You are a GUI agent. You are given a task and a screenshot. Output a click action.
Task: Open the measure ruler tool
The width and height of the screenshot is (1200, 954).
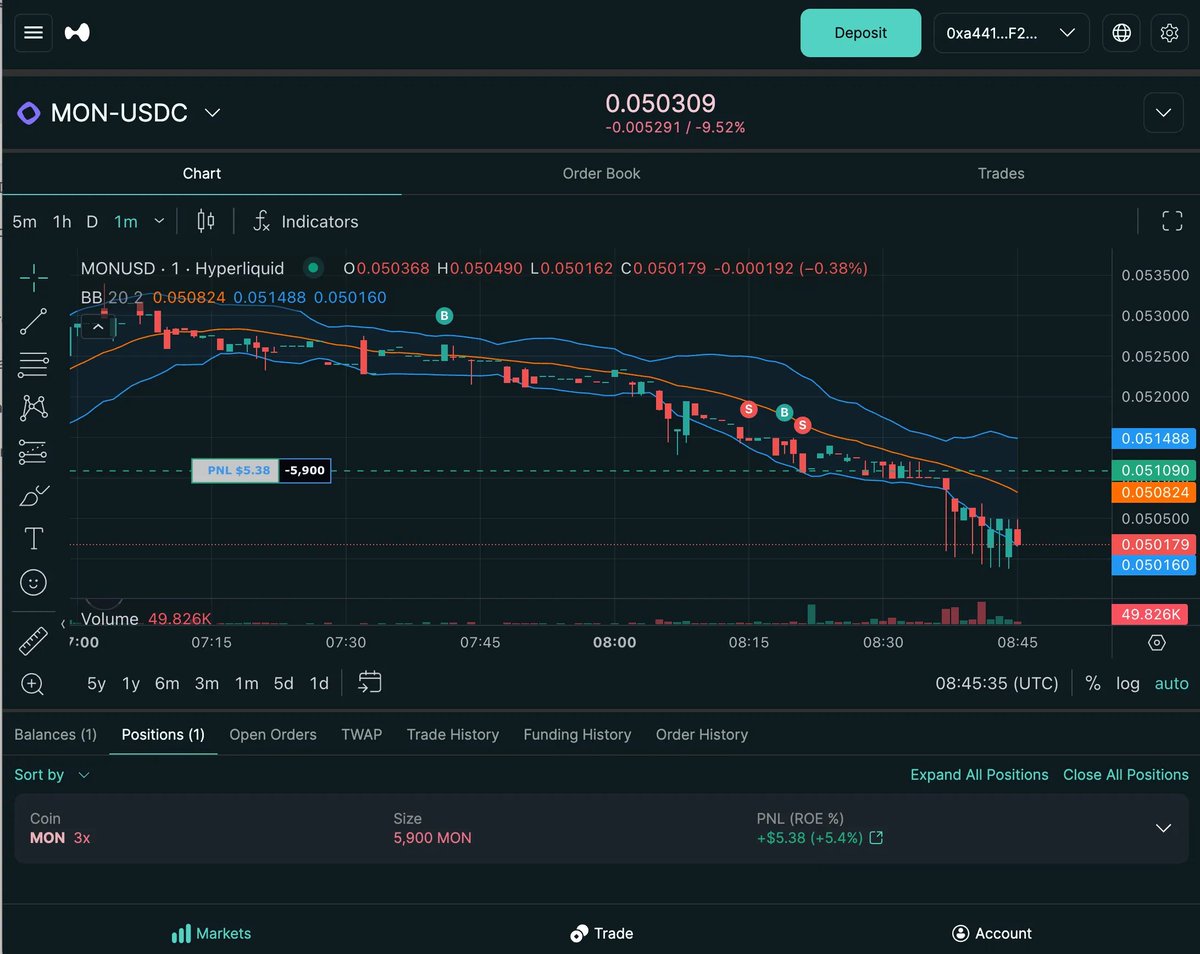coord(33,640)
